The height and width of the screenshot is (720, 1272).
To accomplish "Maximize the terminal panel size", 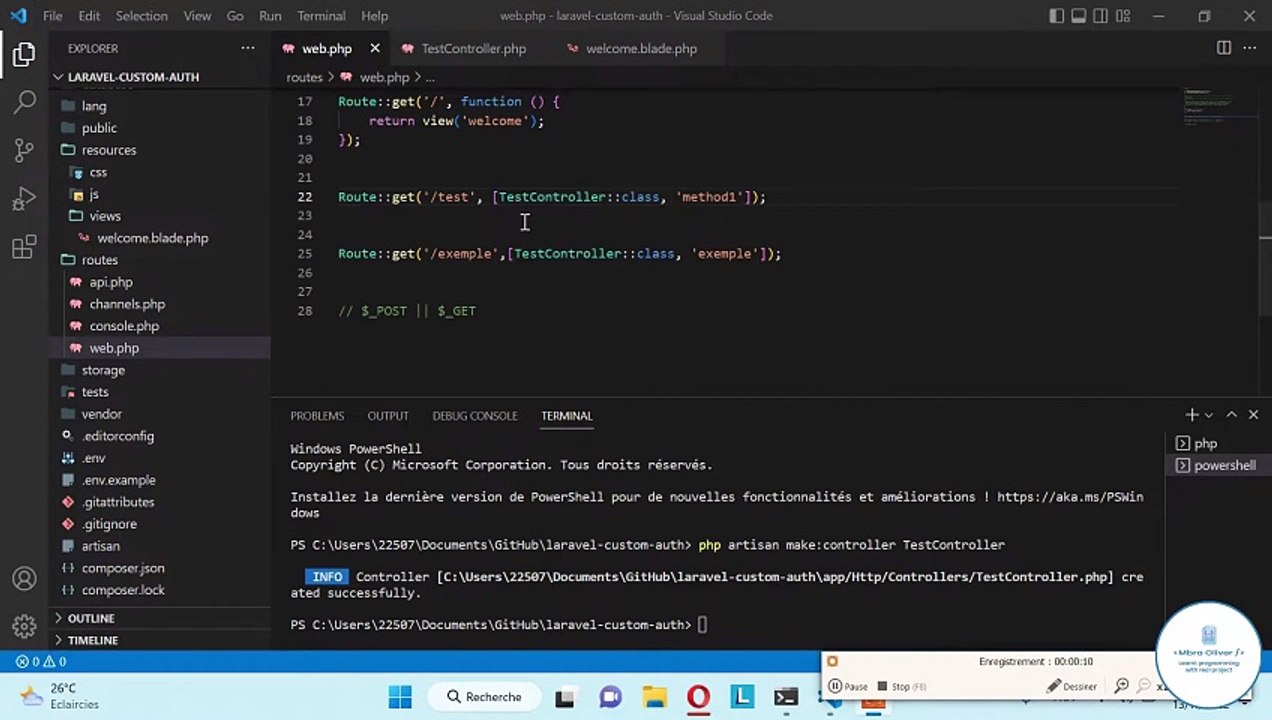I will click(1232, 415).
